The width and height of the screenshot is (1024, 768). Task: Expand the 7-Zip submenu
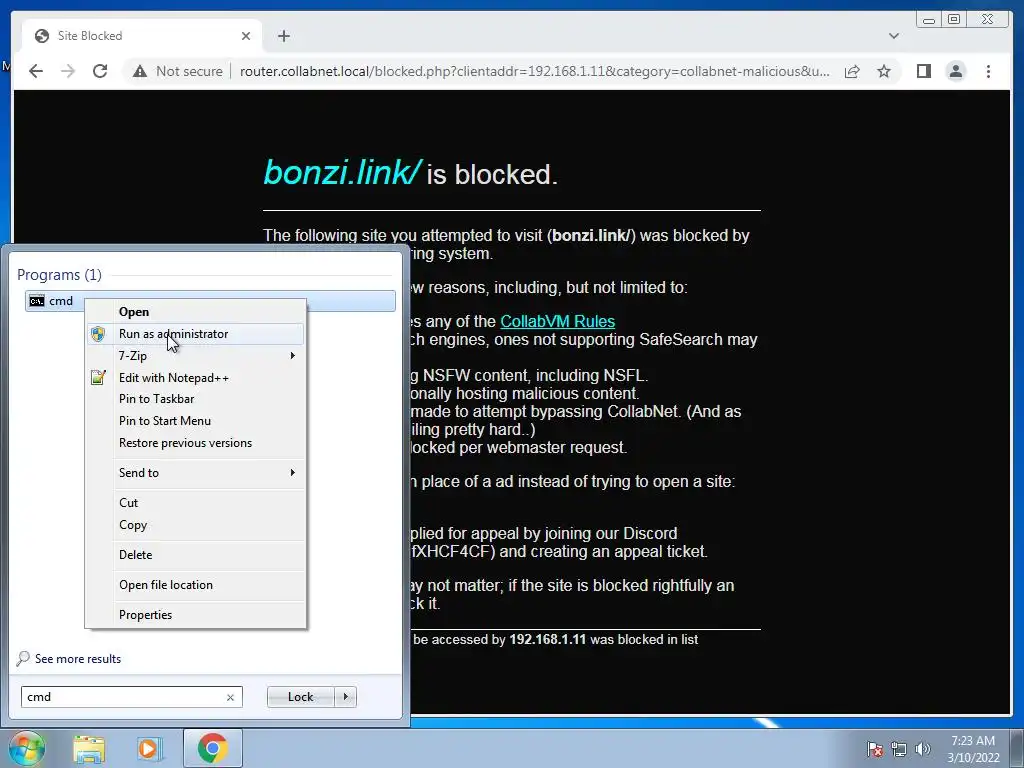click(x=195, y=355)
